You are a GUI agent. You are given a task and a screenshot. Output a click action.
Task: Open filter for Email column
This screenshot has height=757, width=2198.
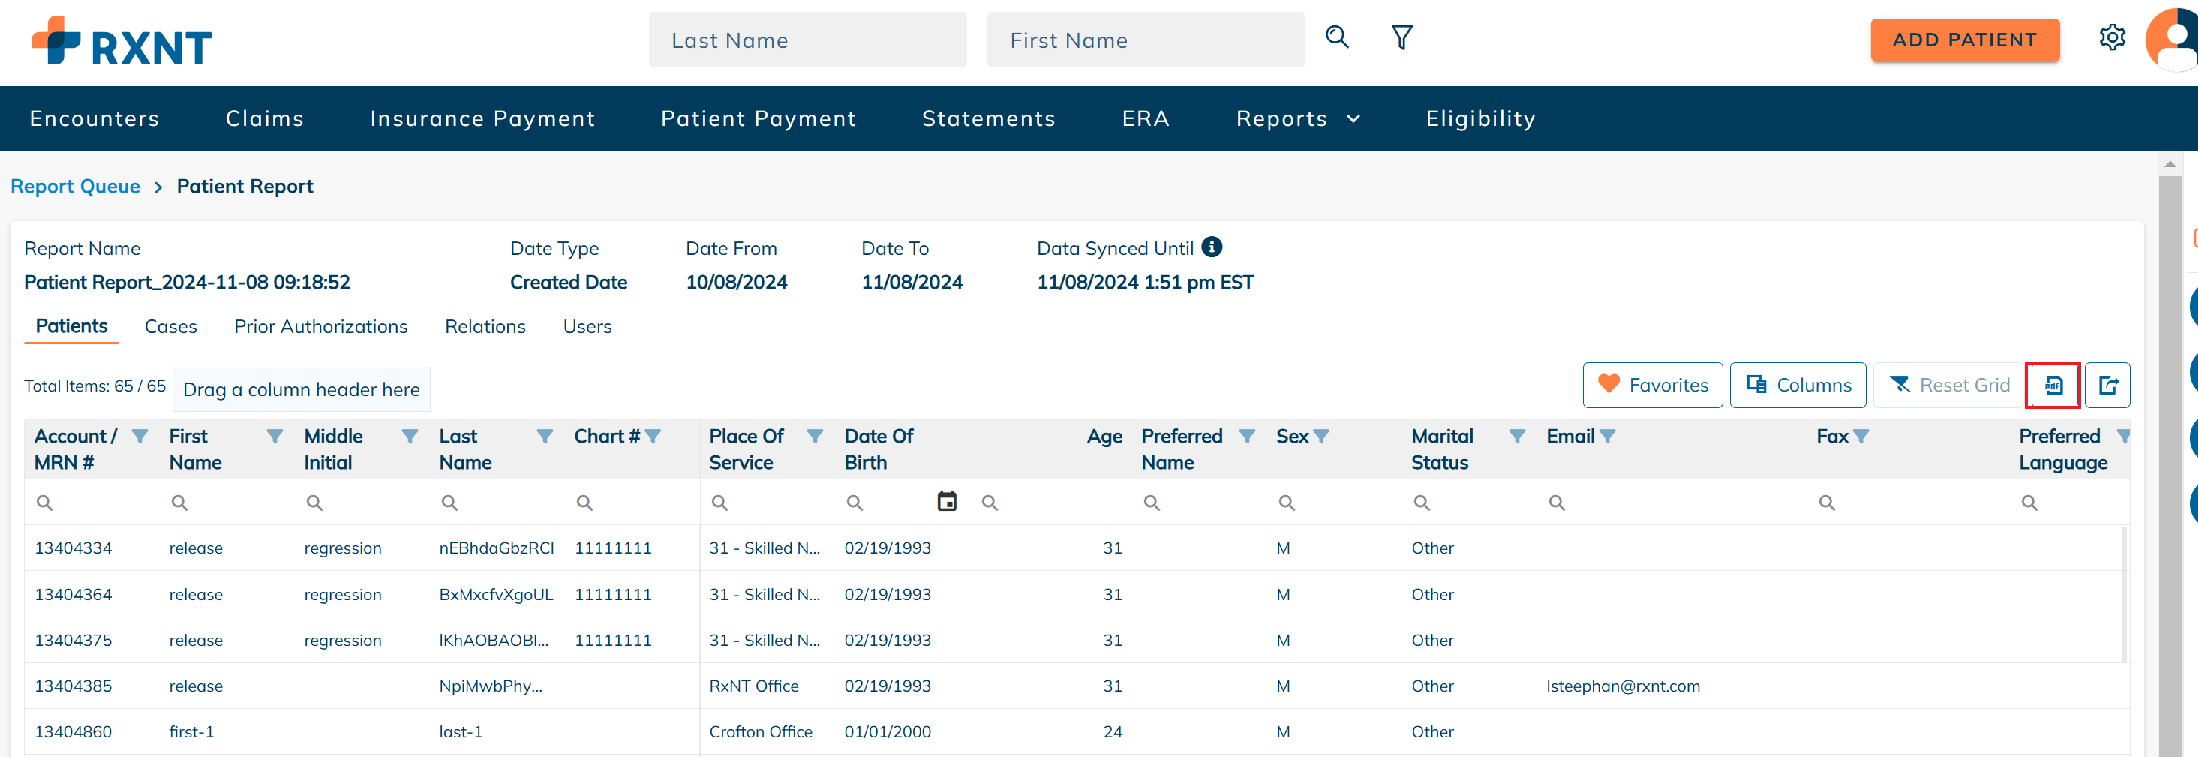pos(1608,436)
